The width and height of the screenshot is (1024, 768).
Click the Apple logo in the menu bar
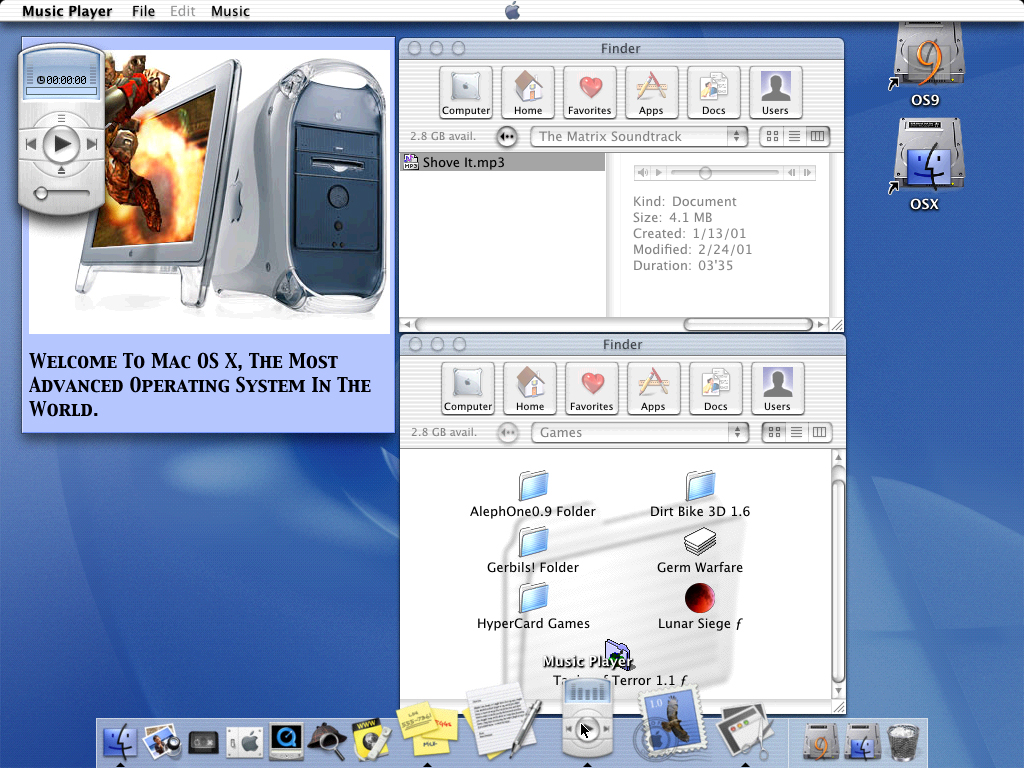point(513,10)
